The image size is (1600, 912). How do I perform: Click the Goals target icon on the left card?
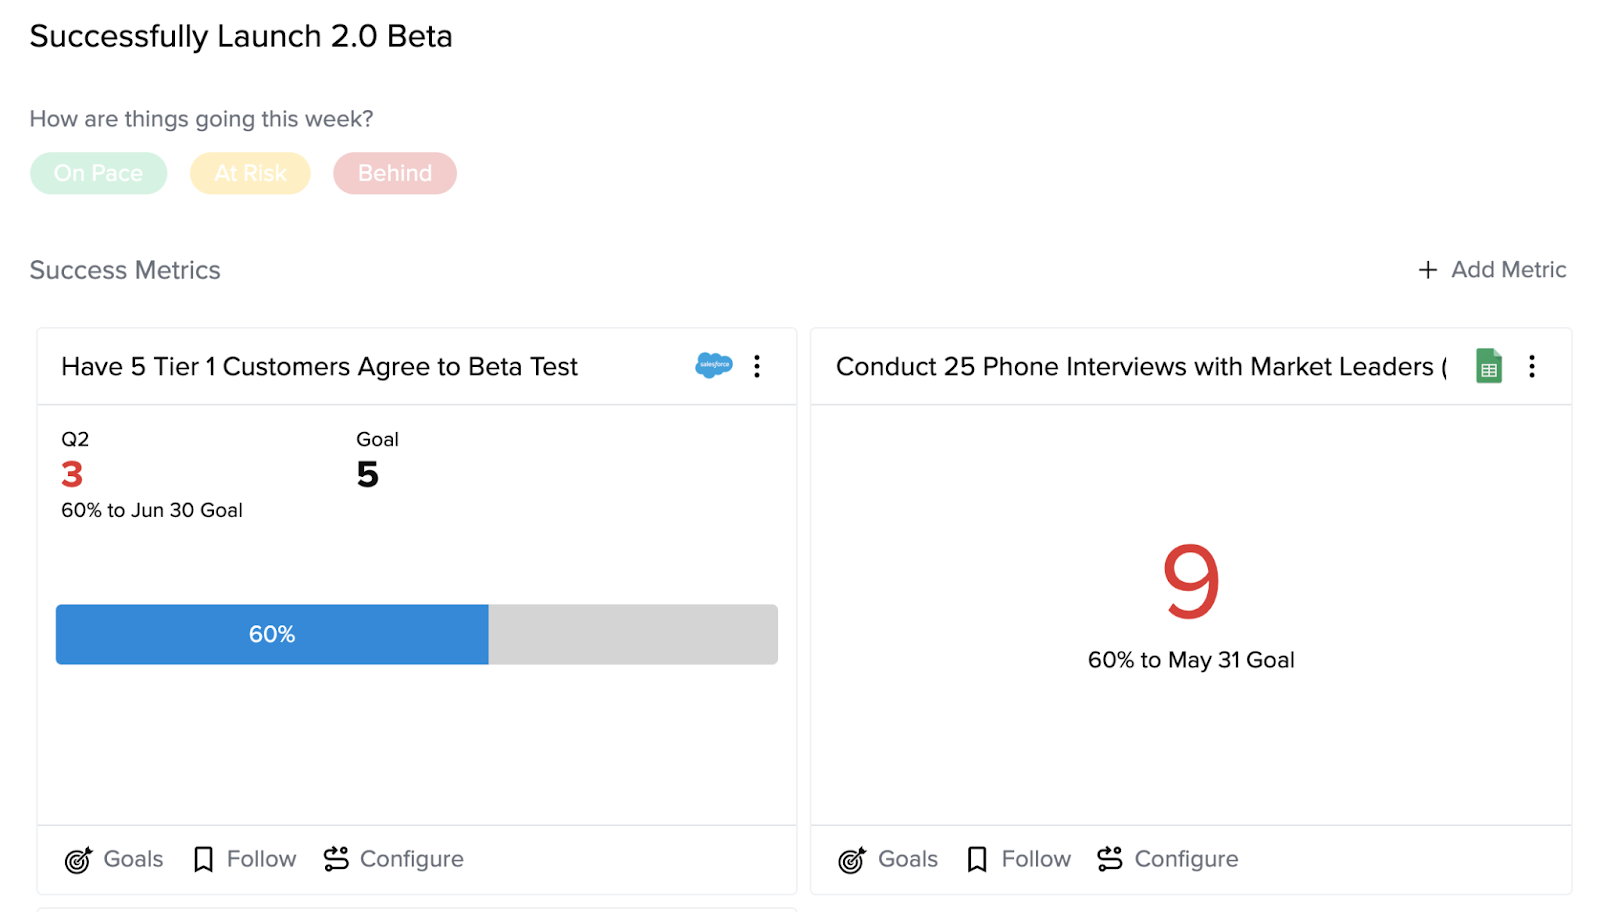78,860
